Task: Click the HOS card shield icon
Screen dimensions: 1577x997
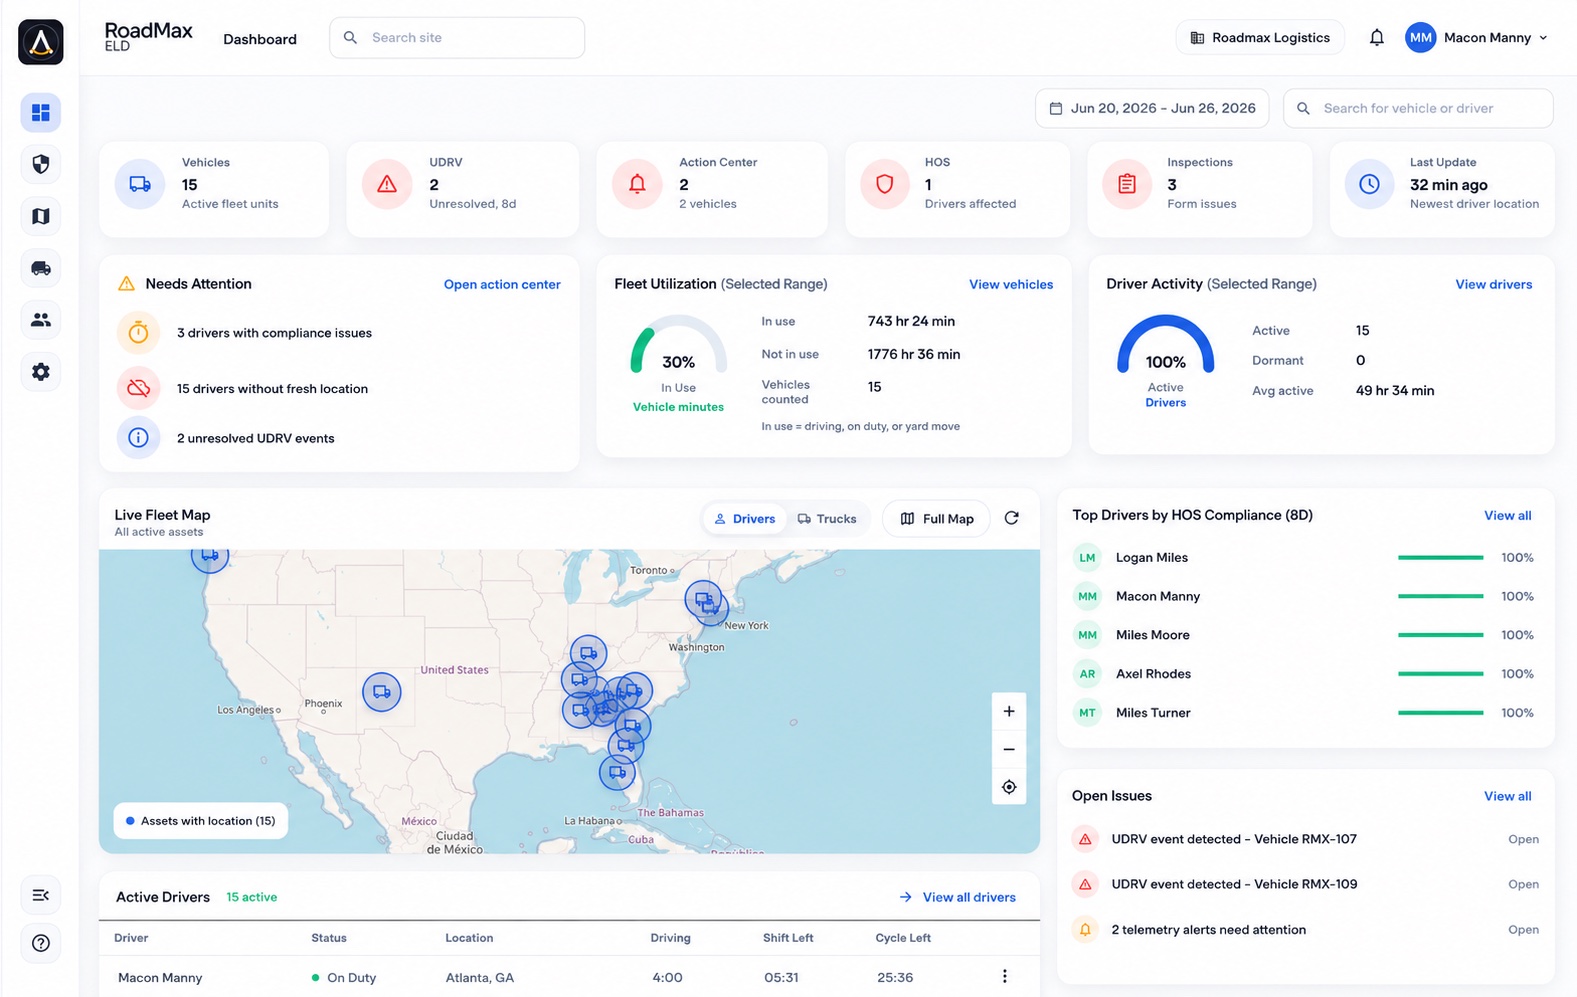Action: coord(884,184)
